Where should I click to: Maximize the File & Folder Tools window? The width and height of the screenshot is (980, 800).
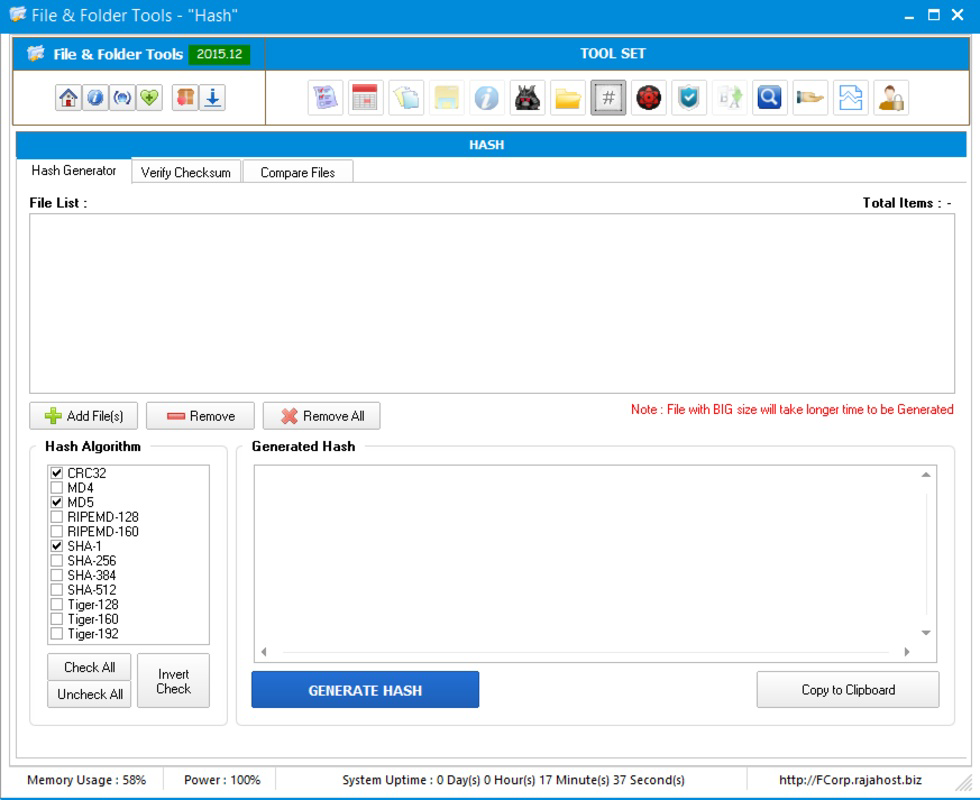click(x=934, y=15)
